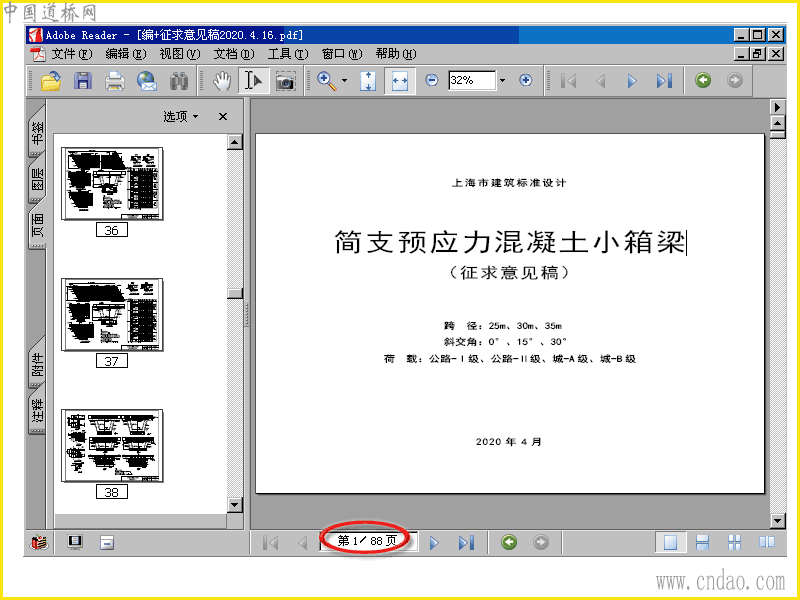Switch to Fit Page view

(368, 81)
